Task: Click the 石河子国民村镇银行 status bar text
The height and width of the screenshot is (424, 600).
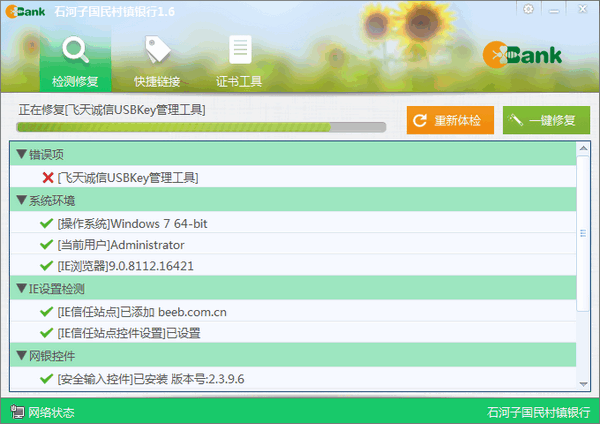Action: pyautogui.click(x=538, y=413)
